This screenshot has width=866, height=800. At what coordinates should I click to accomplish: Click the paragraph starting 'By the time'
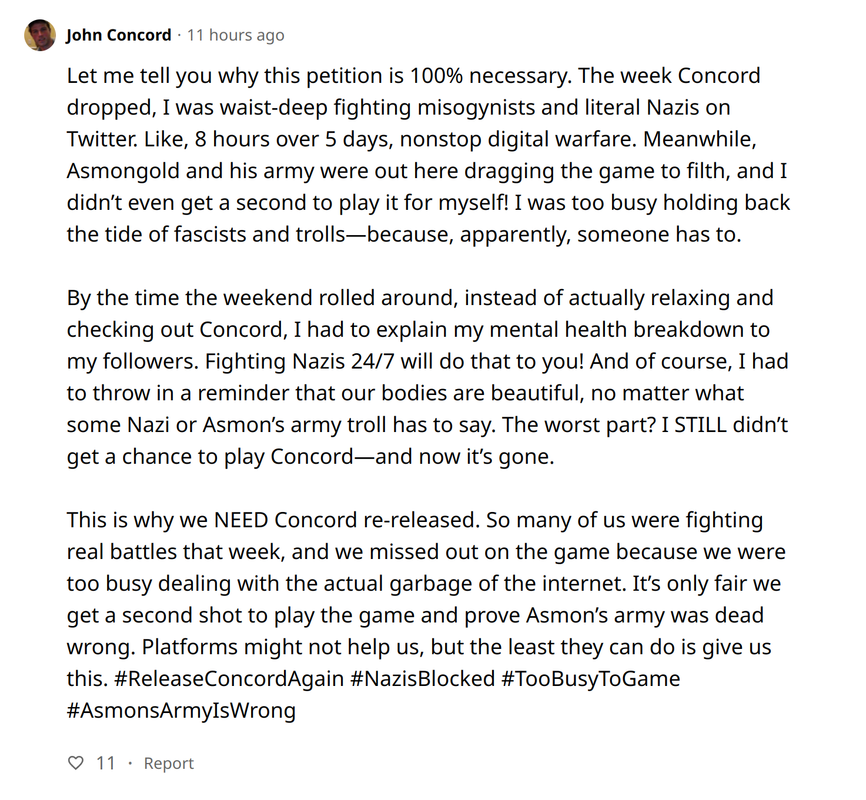[428, 377]
